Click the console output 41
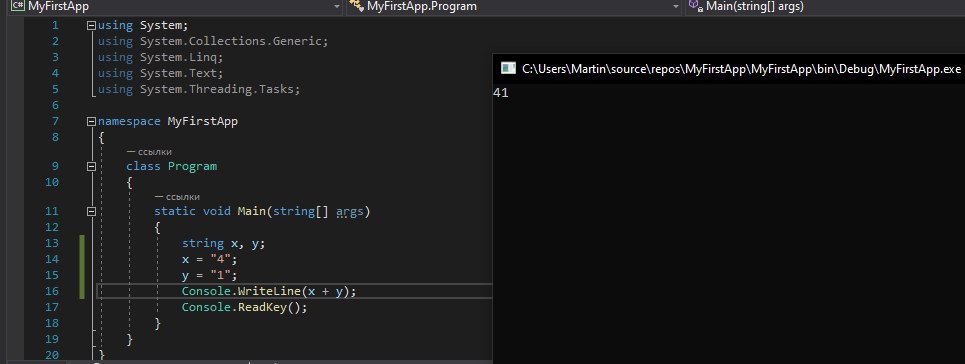This screenshot has height=364, width=965. click(501, 94)
